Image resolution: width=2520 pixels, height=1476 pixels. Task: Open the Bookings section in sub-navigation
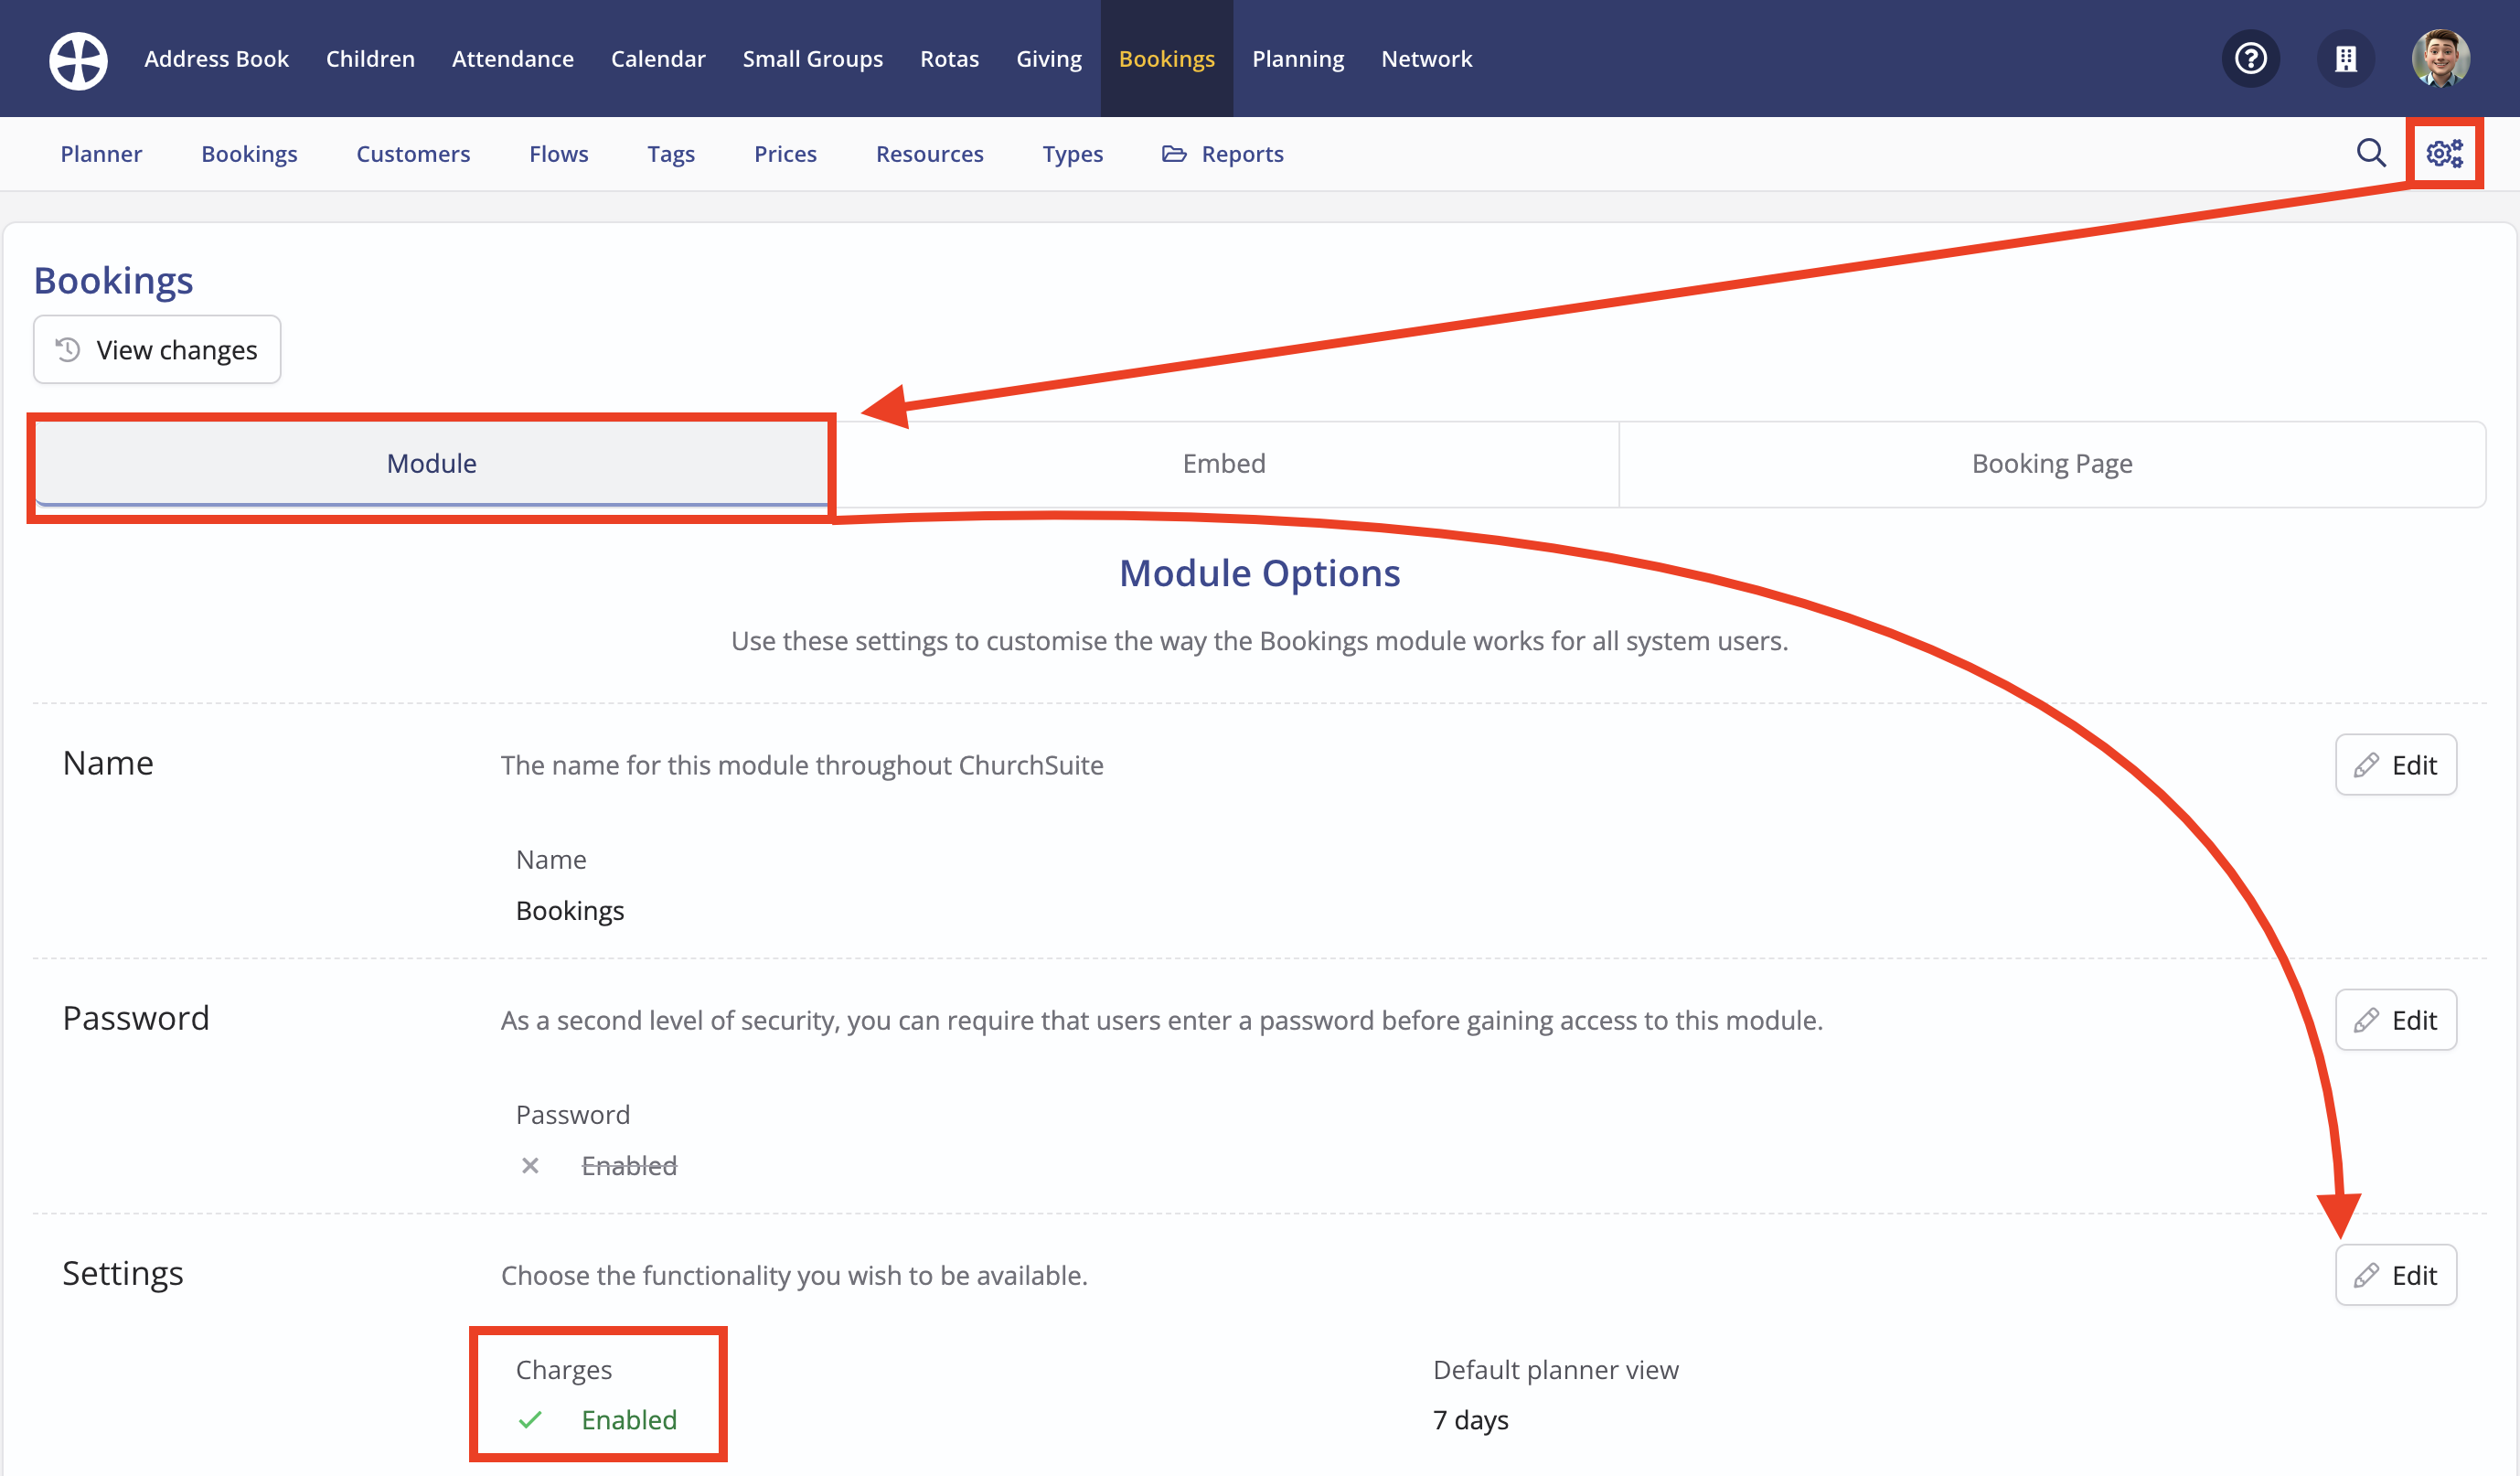(249, 154)
